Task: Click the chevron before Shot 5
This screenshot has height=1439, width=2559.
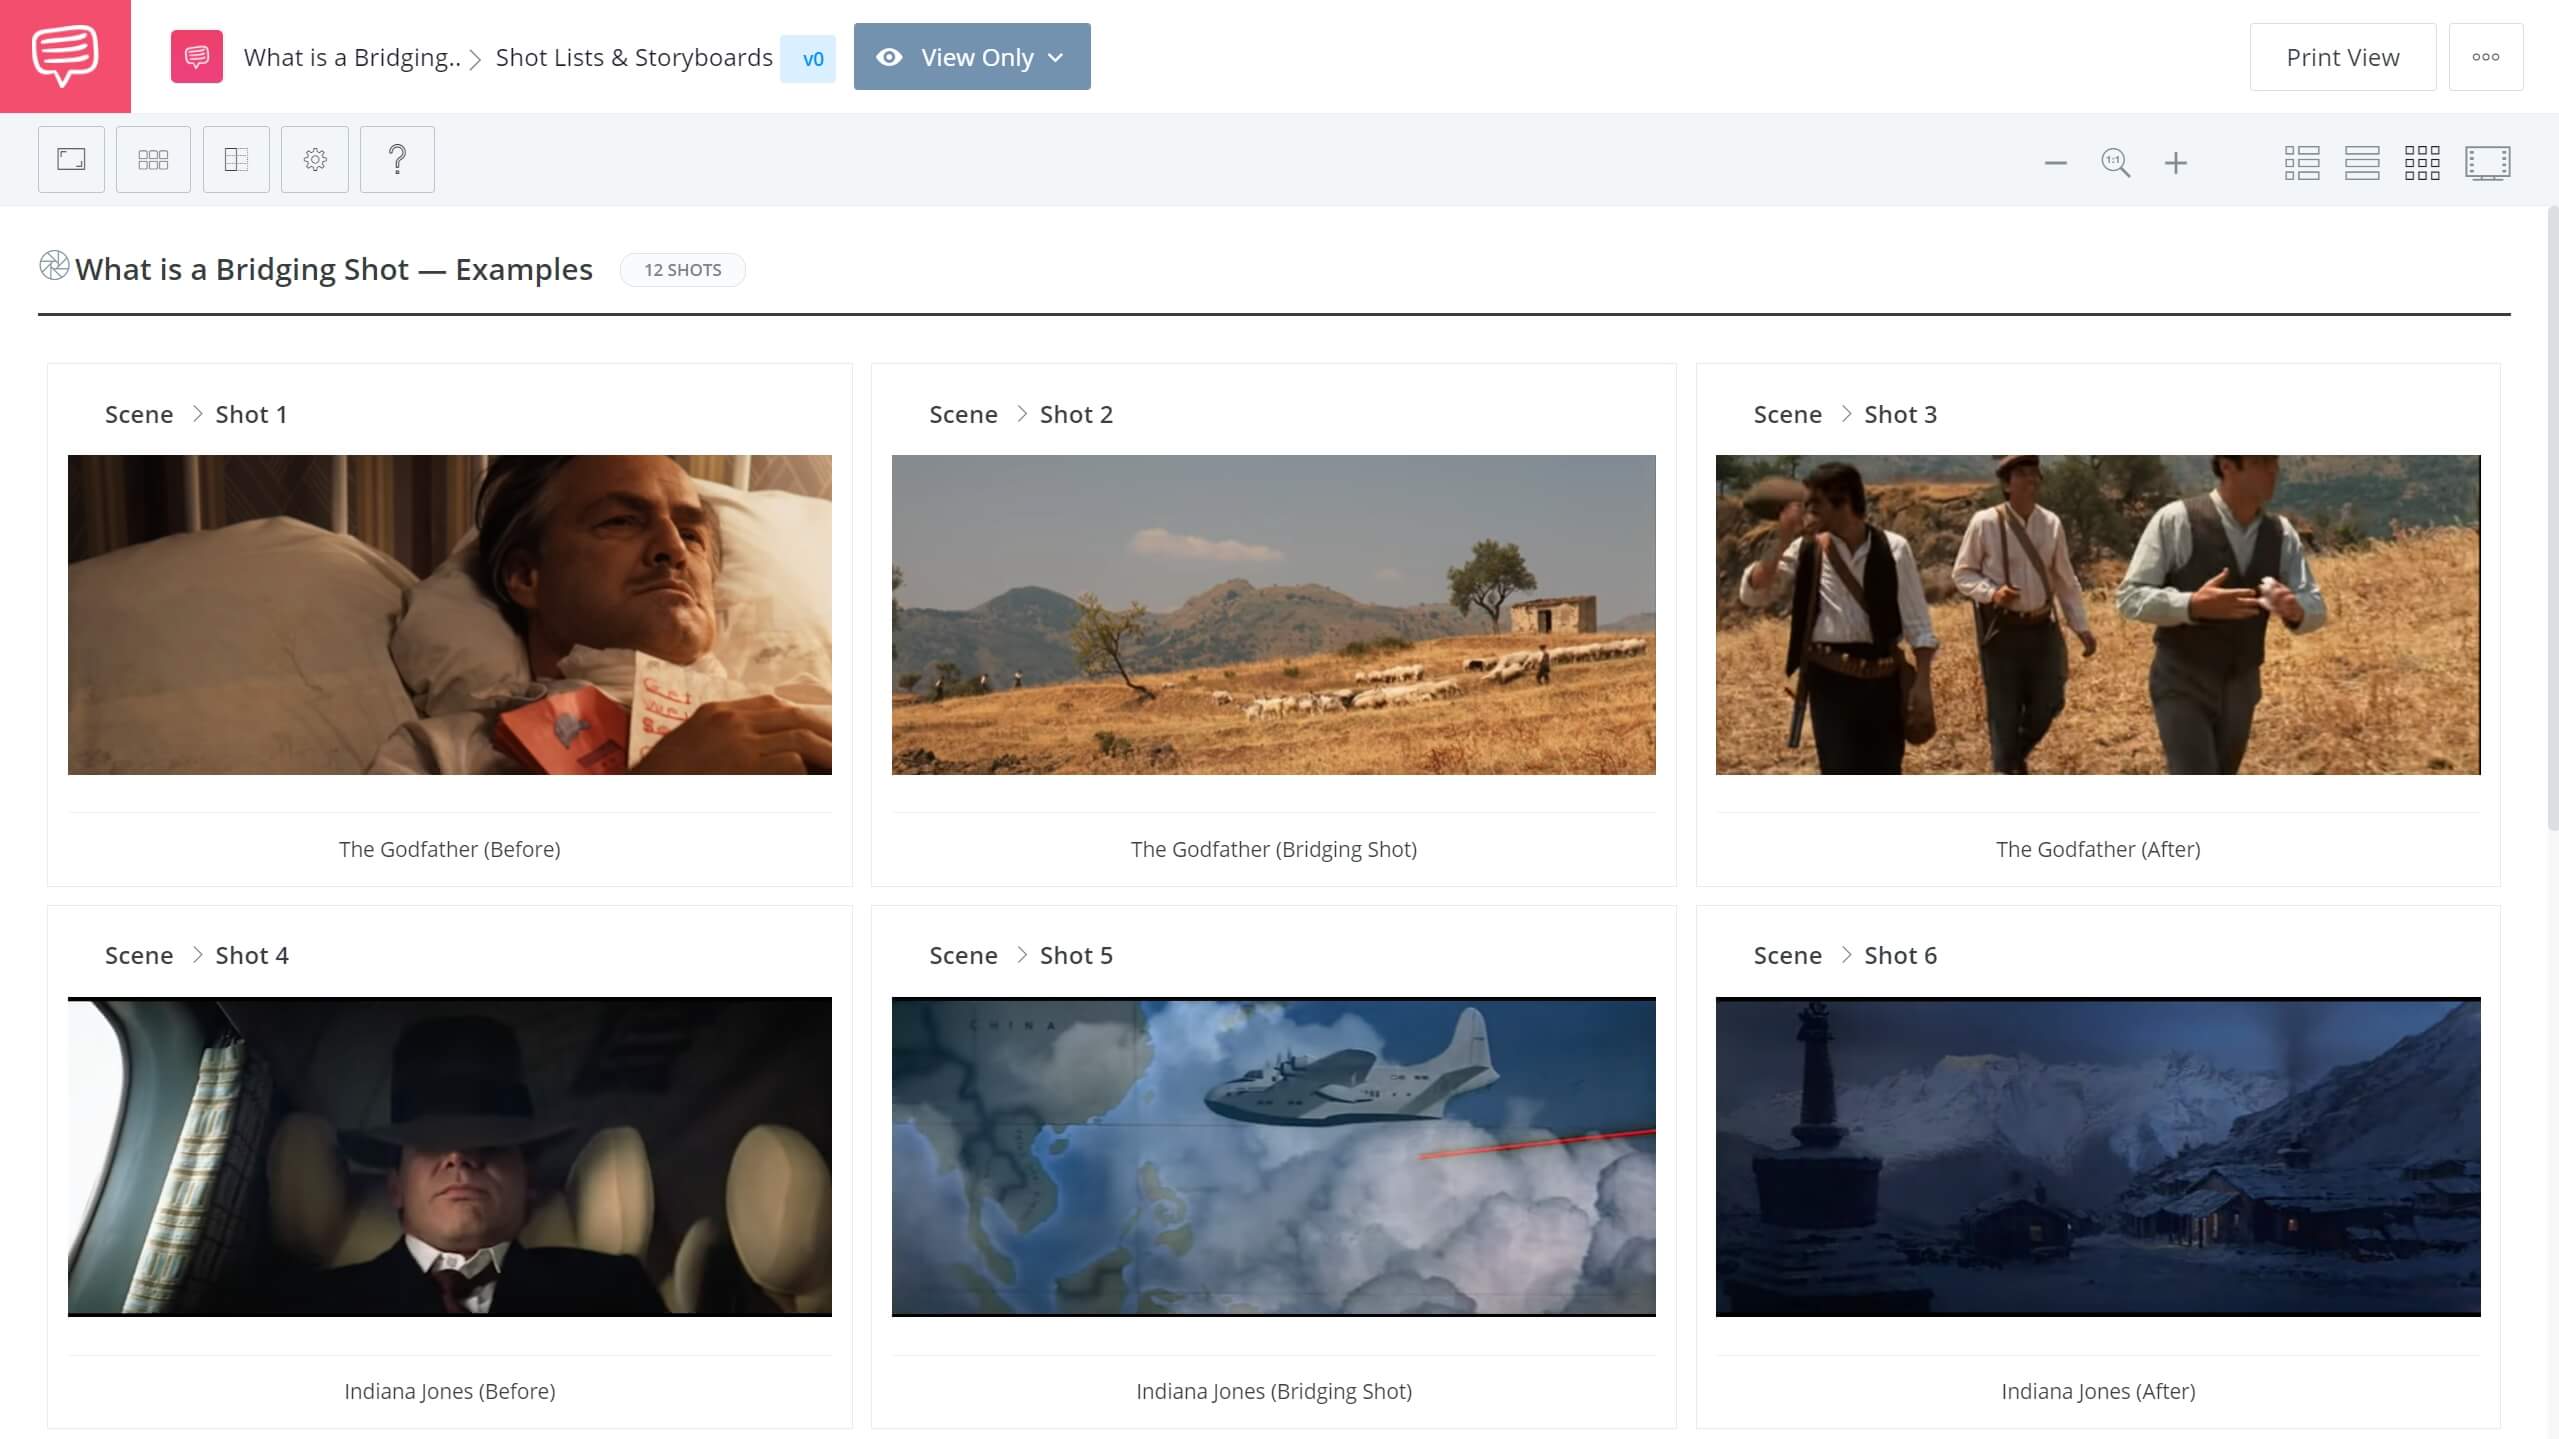Action: (x=1021, y=955)
